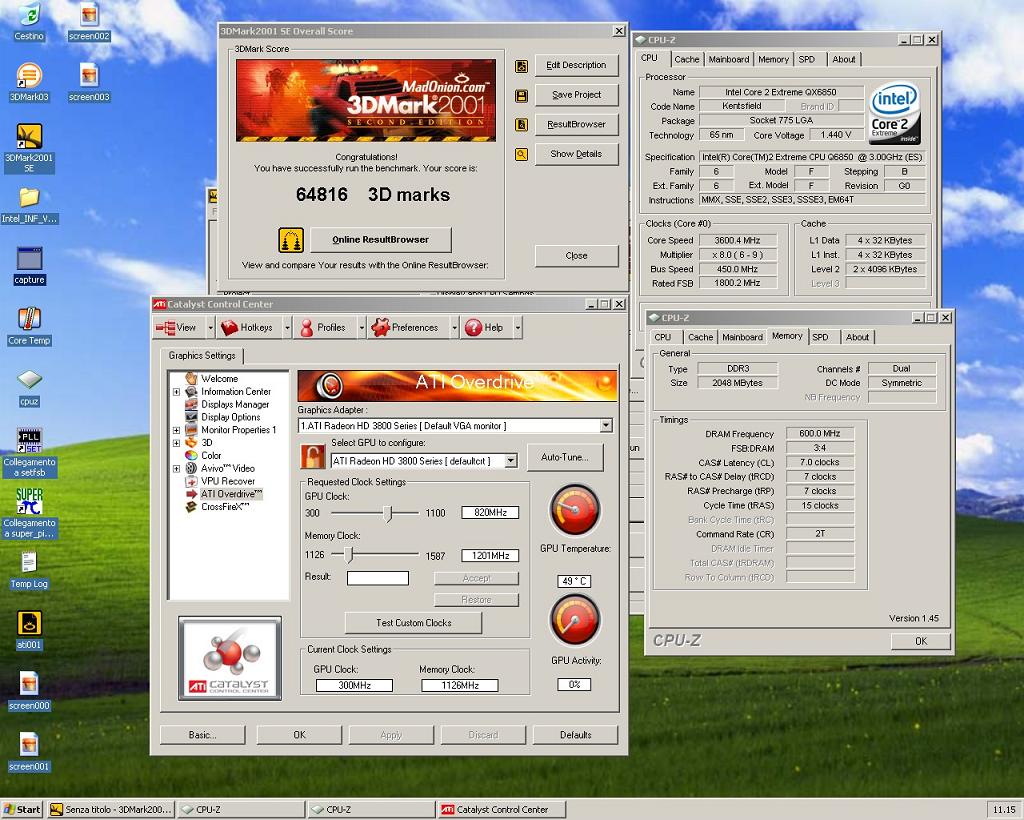
Task: Click Test Custom Clocks button
Action: pos(413,623)
